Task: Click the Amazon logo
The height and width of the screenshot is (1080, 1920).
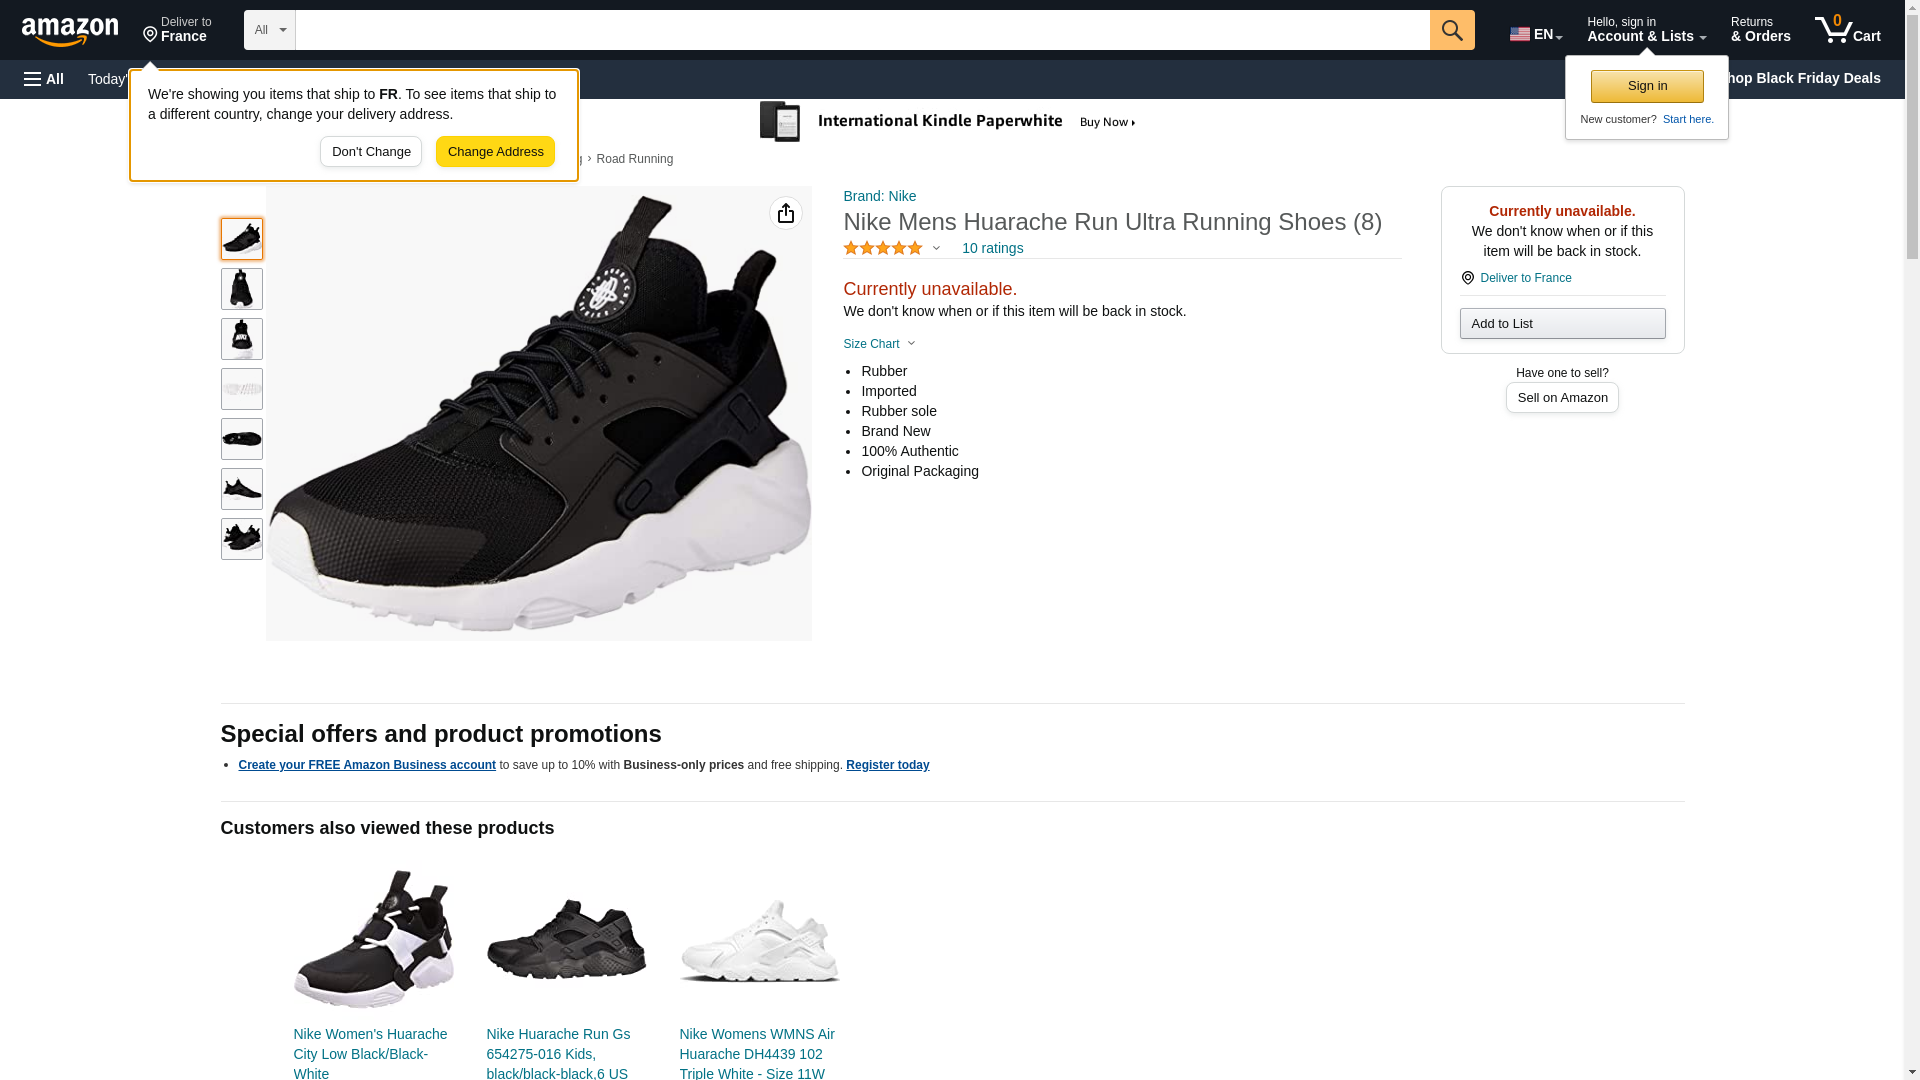Action: click(x=70, y=32)
